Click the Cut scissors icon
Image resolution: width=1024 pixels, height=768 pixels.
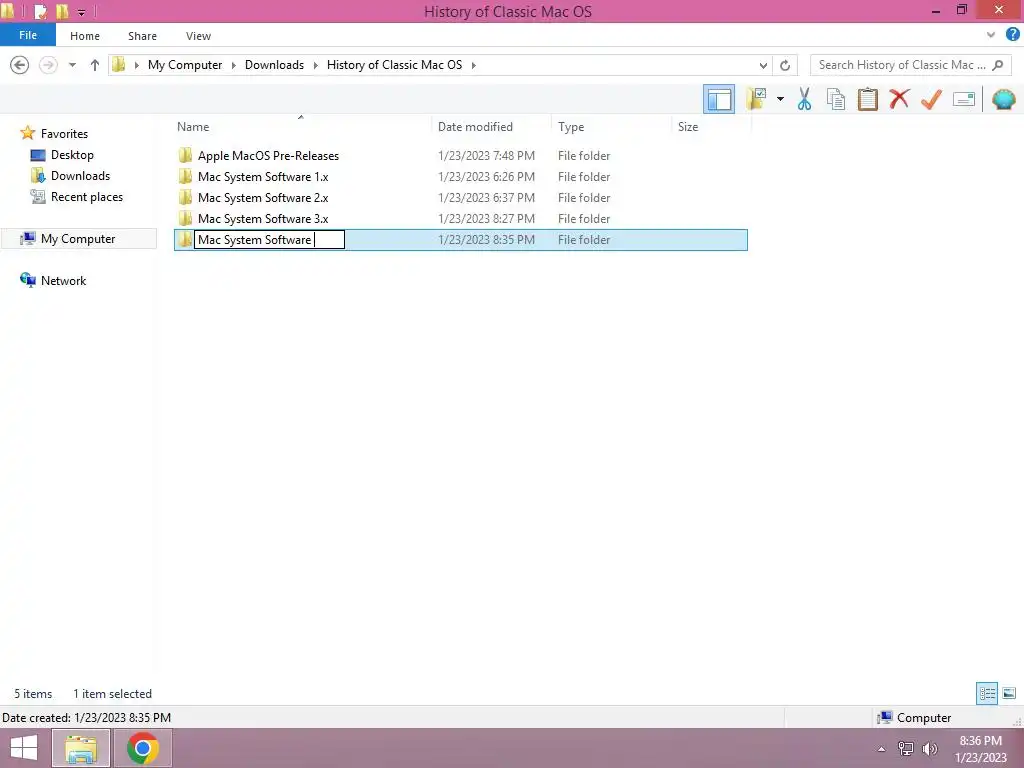coord(804,99)
